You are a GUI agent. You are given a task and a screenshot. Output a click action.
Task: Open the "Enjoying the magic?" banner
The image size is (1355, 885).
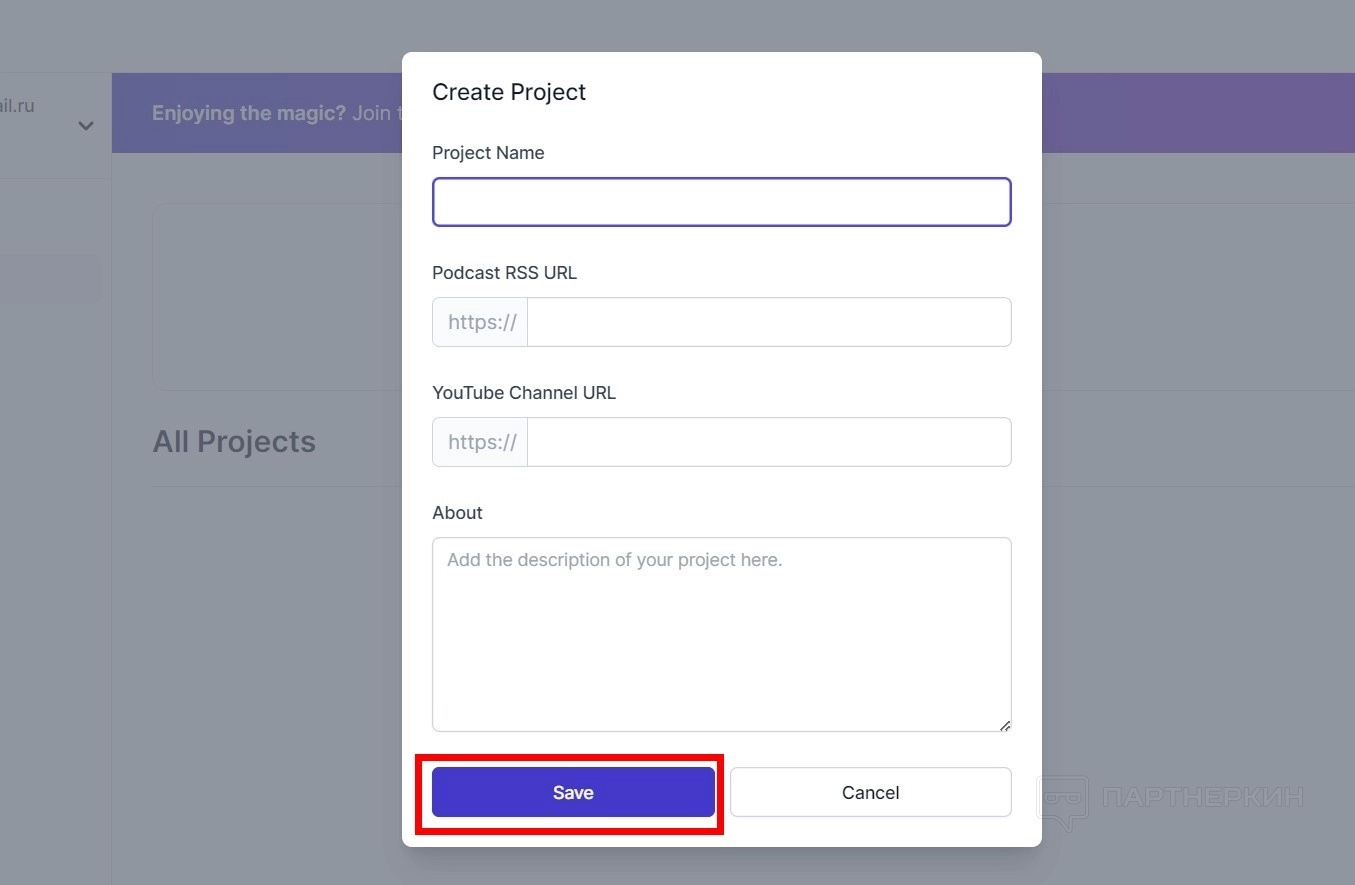(270, 113)
